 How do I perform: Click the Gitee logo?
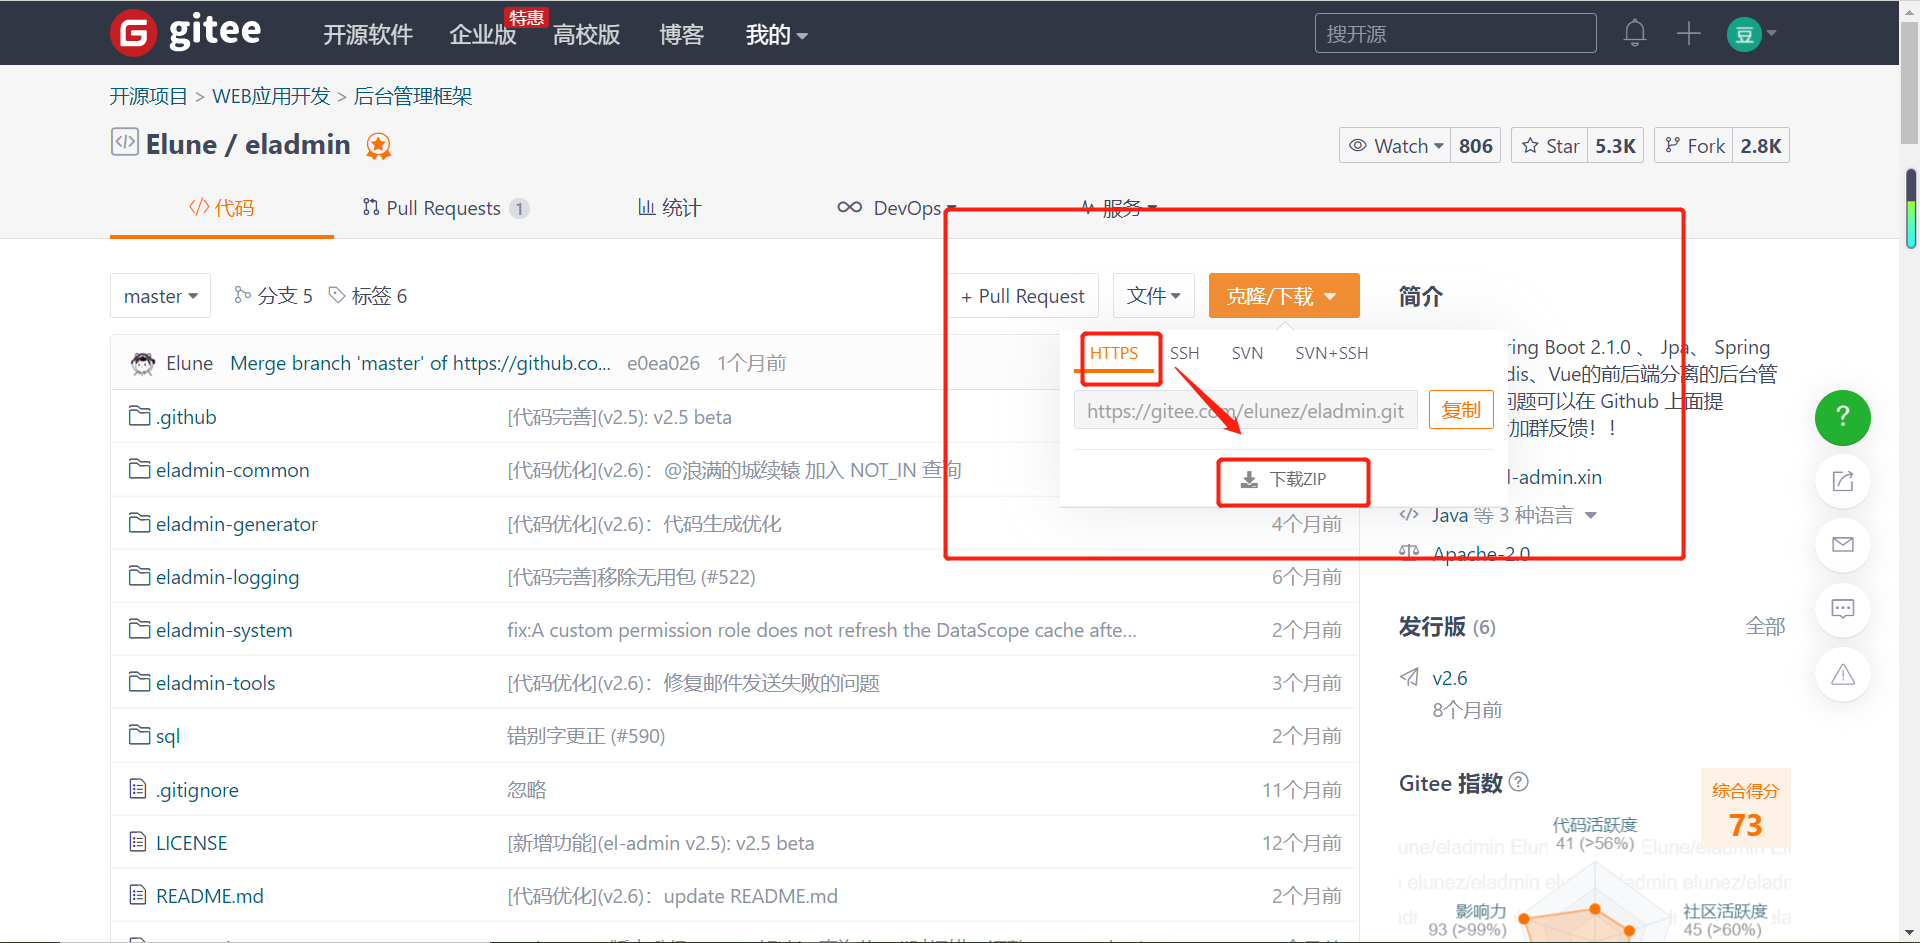[186, 32]
